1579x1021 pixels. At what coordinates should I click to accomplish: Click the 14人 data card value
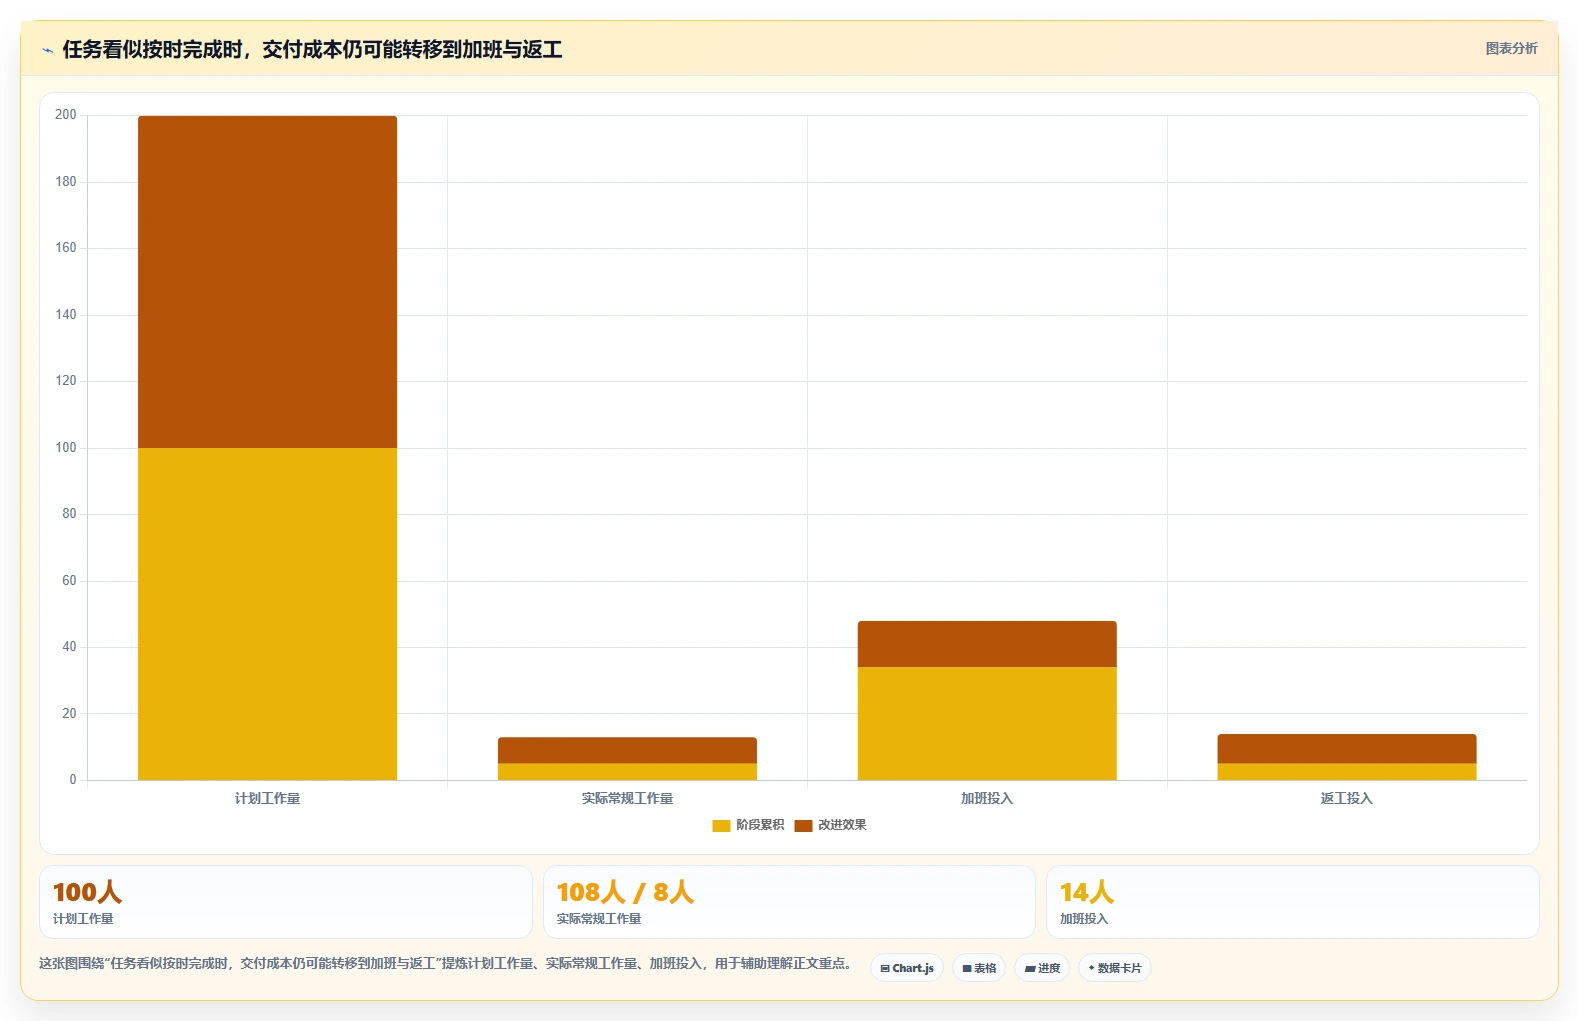pyautogui.click(x=1087, y=892)
